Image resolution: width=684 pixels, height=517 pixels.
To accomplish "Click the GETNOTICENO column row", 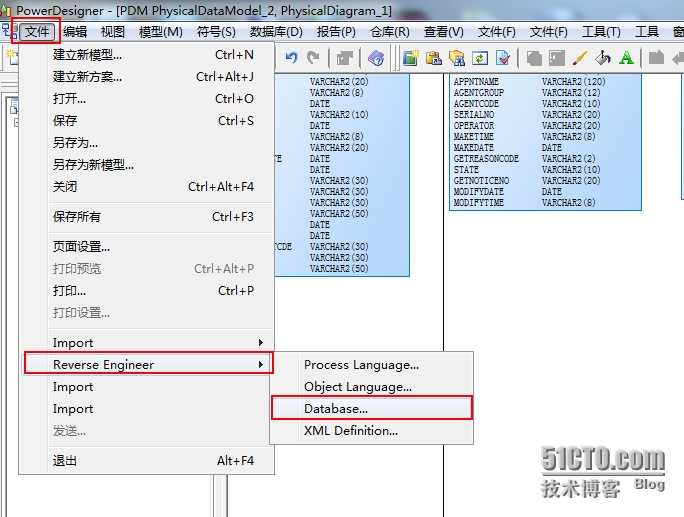I will point(545,180).
